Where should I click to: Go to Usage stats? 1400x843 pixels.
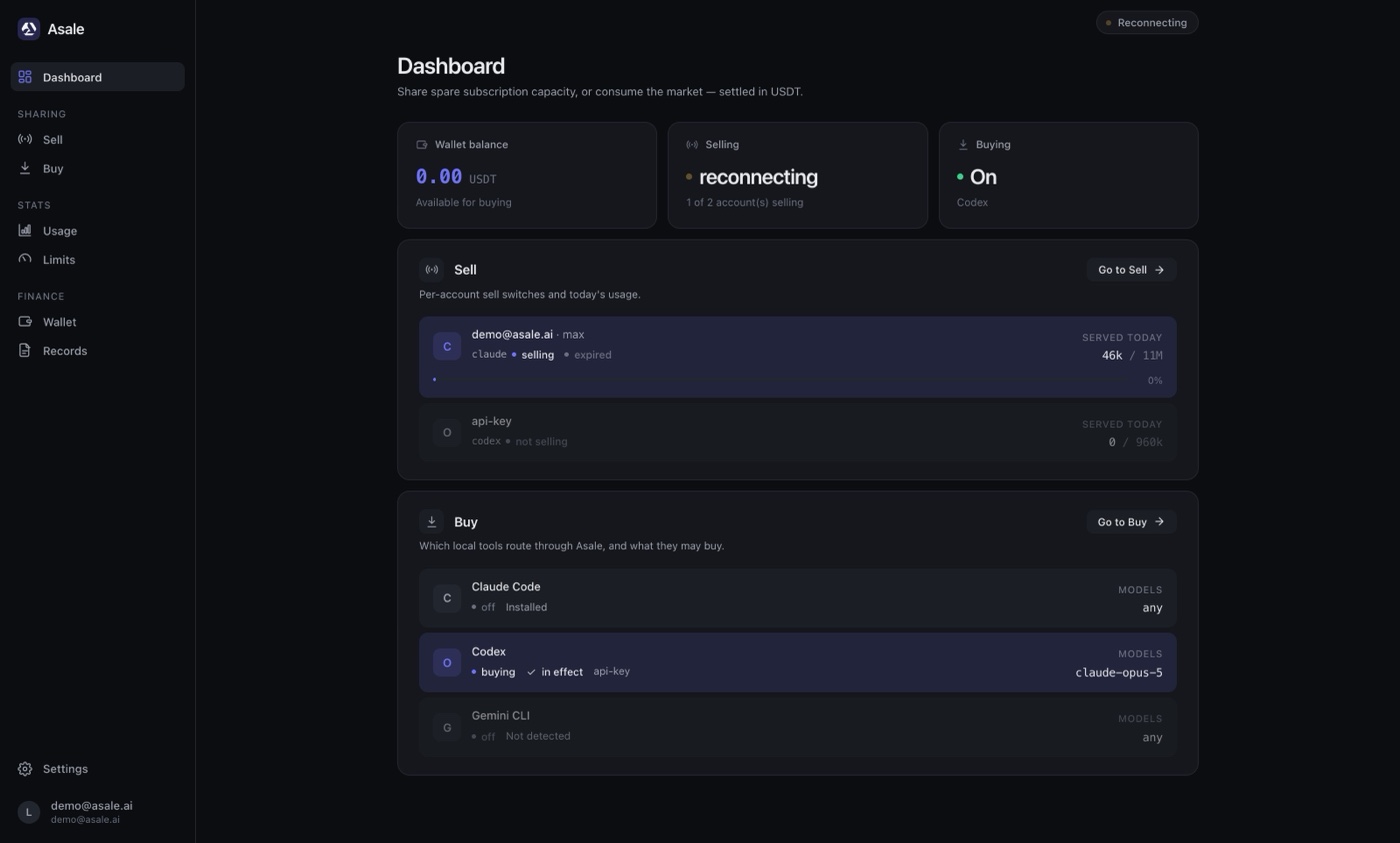point(97,231)
